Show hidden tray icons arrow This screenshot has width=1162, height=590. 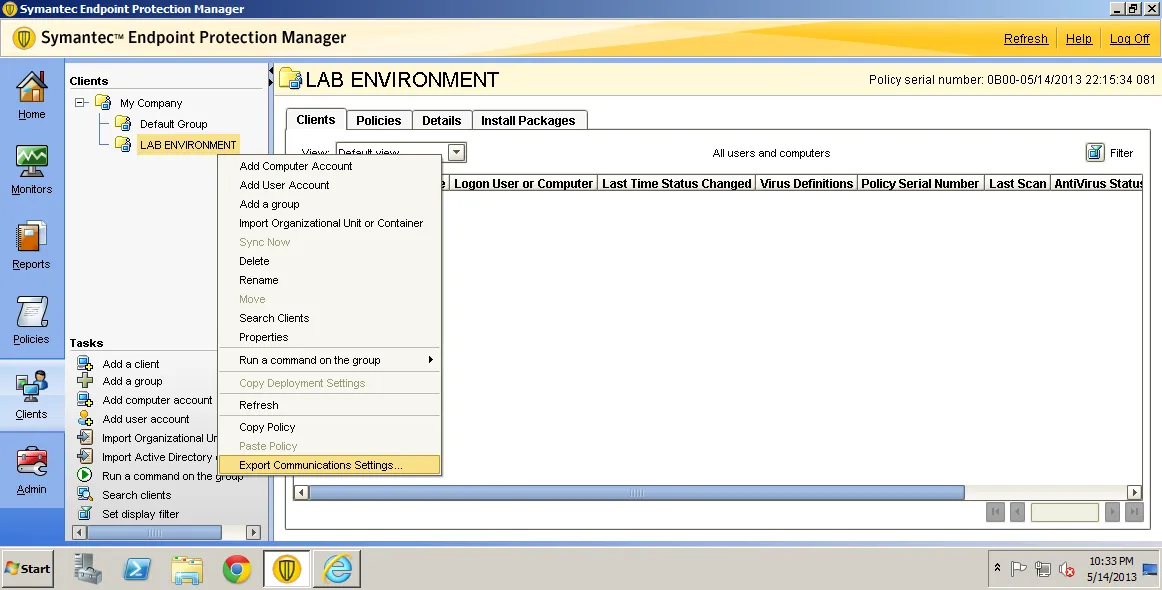pyautogui.click(x=997, y=568)
